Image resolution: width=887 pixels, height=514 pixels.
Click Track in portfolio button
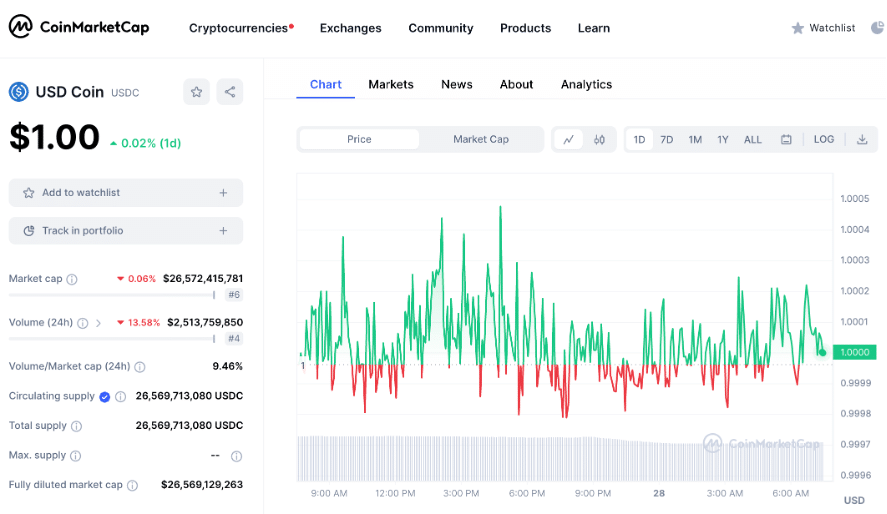tap(125, 231)
